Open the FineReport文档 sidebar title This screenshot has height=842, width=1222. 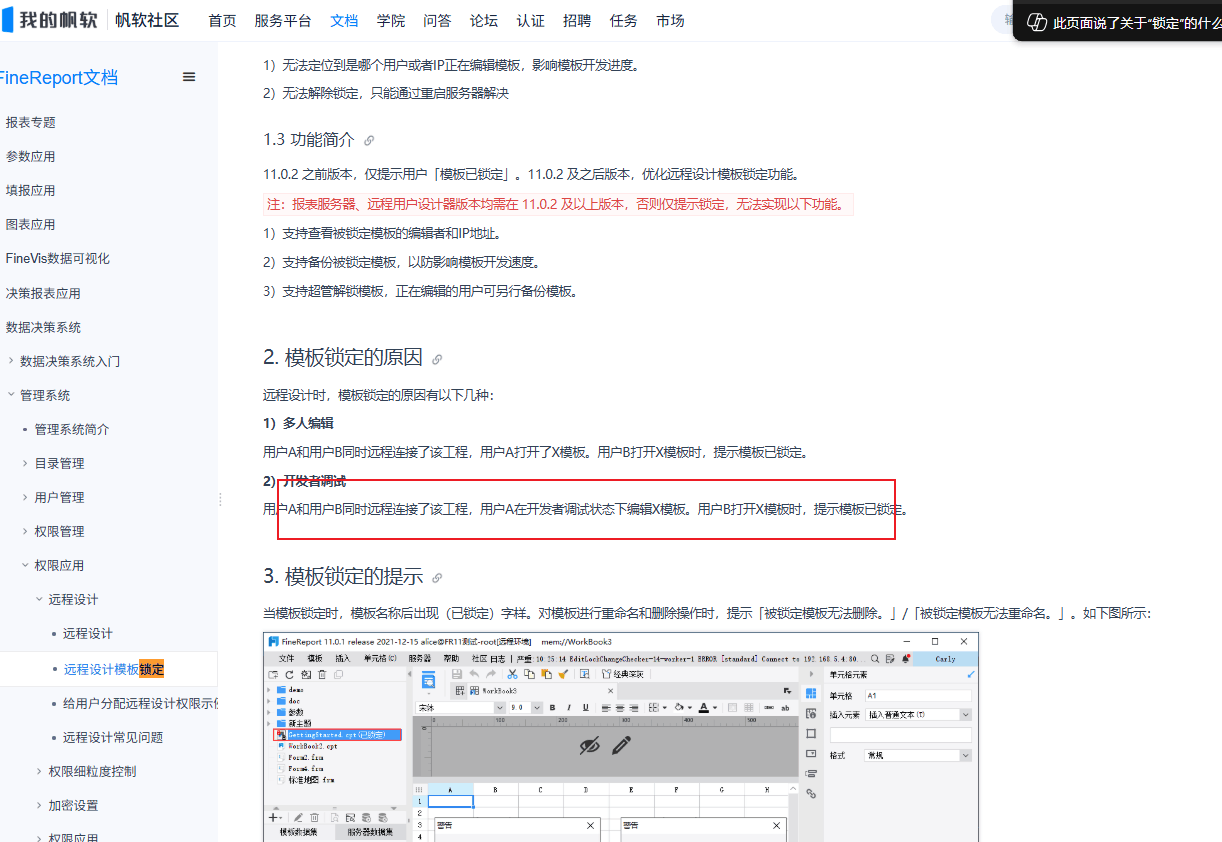58,77
